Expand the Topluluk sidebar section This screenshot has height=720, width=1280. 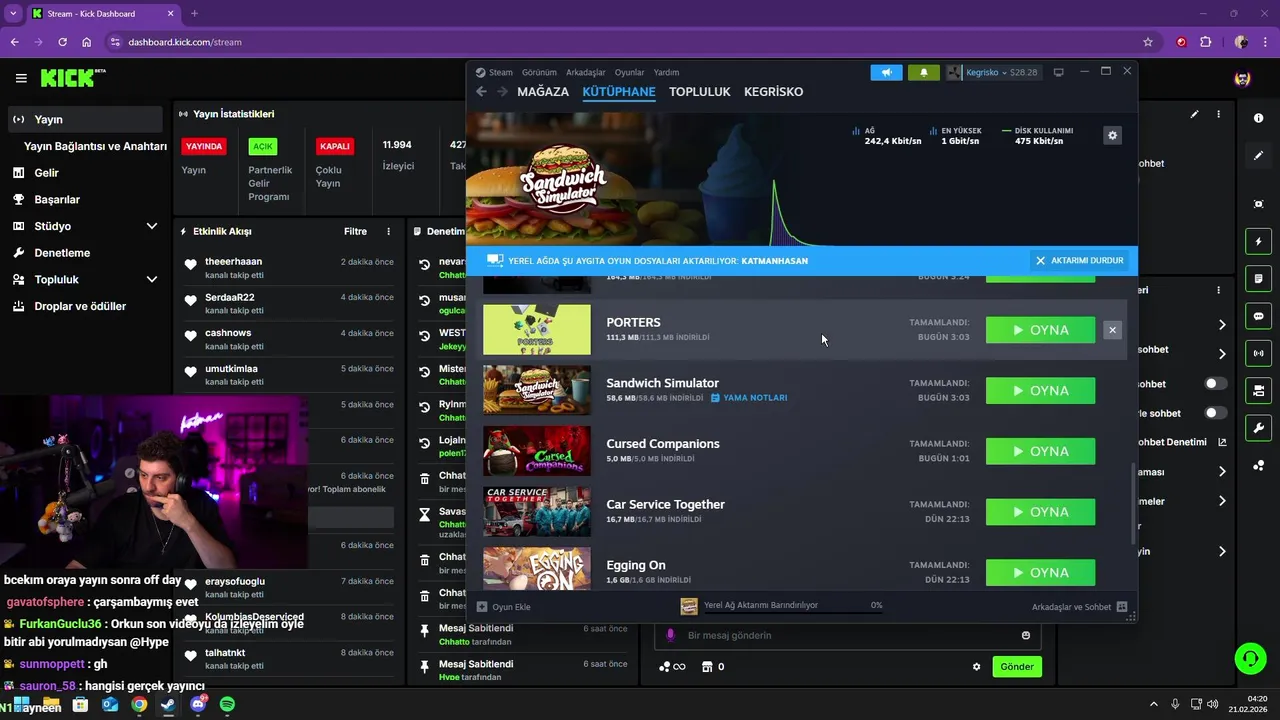(x=152, y=279)
